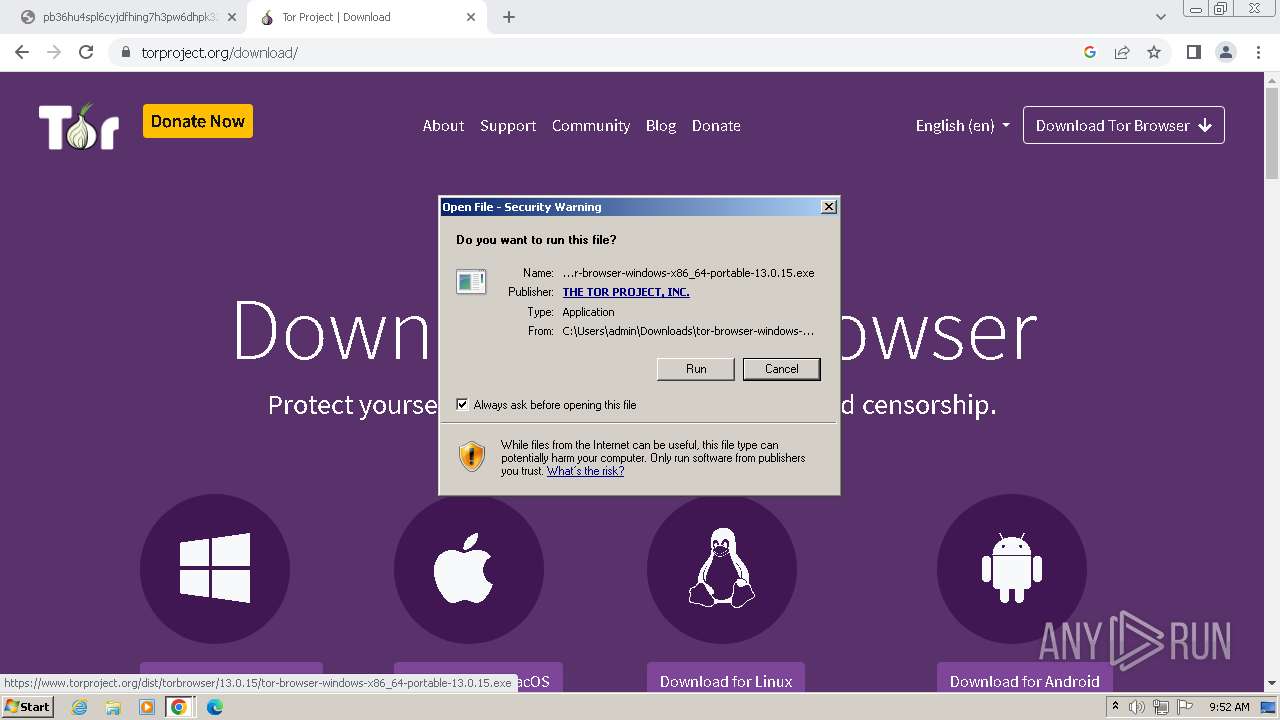Open the English (en) language dropdown
This screenshot has width=1280, height=720.
coord(962,126)
